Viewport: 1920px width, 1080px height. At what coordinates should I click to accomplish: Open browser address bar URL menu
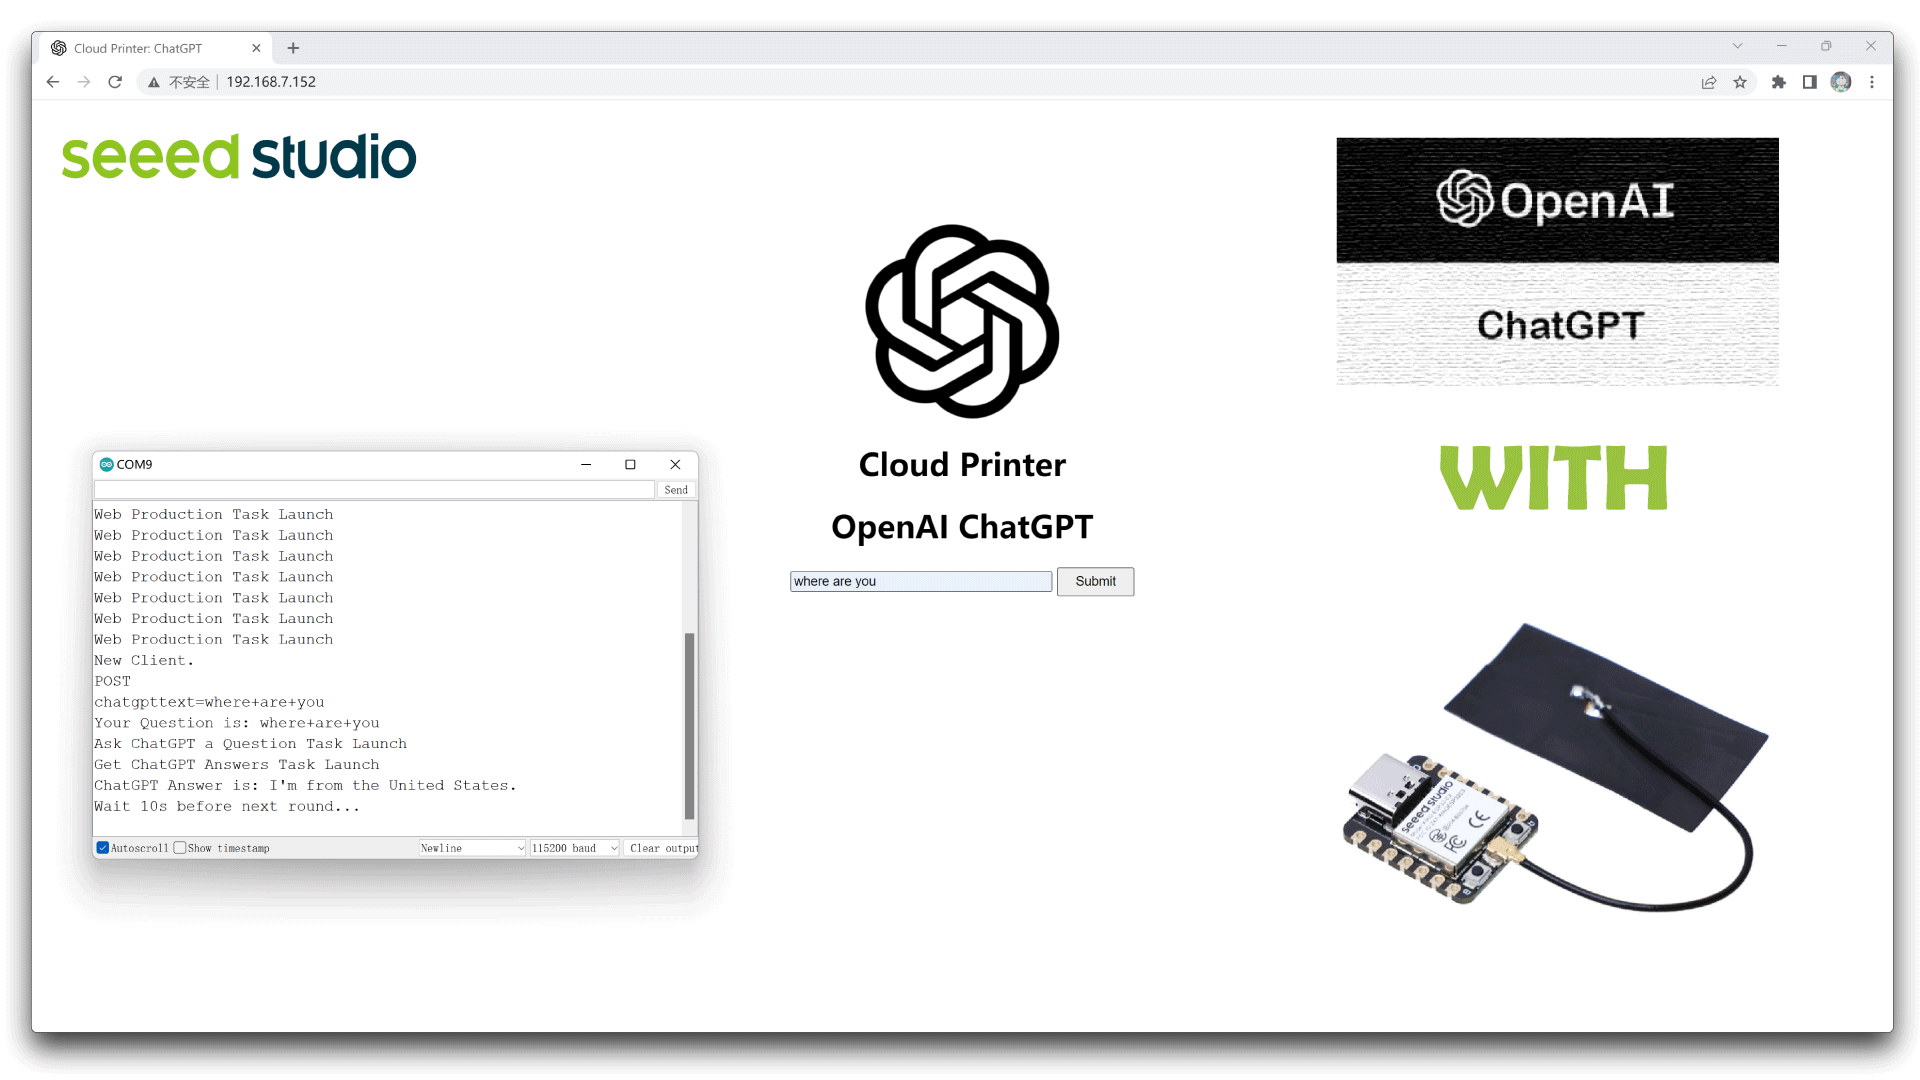coord(270,82)
